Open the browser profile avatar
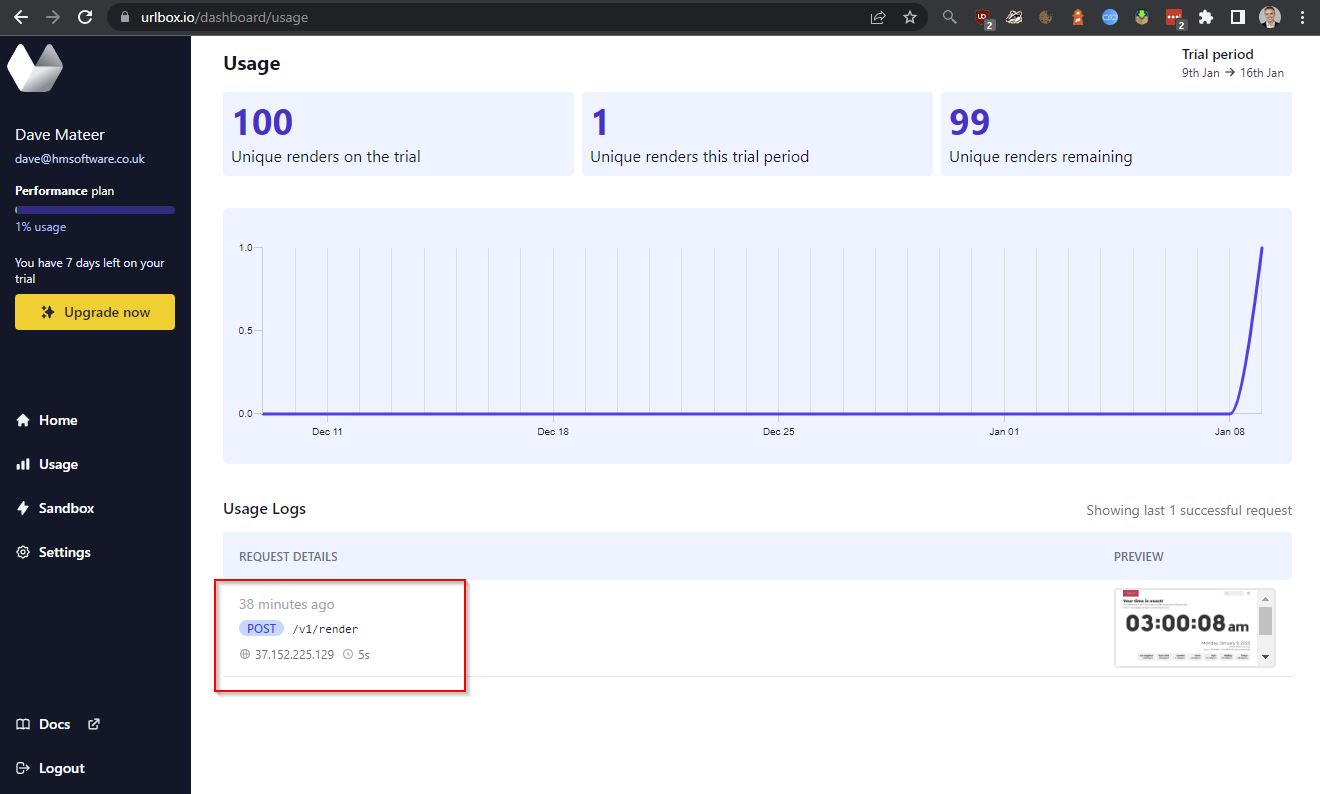This screenshot has height=794, width=1320. (x=1269, y=17)
